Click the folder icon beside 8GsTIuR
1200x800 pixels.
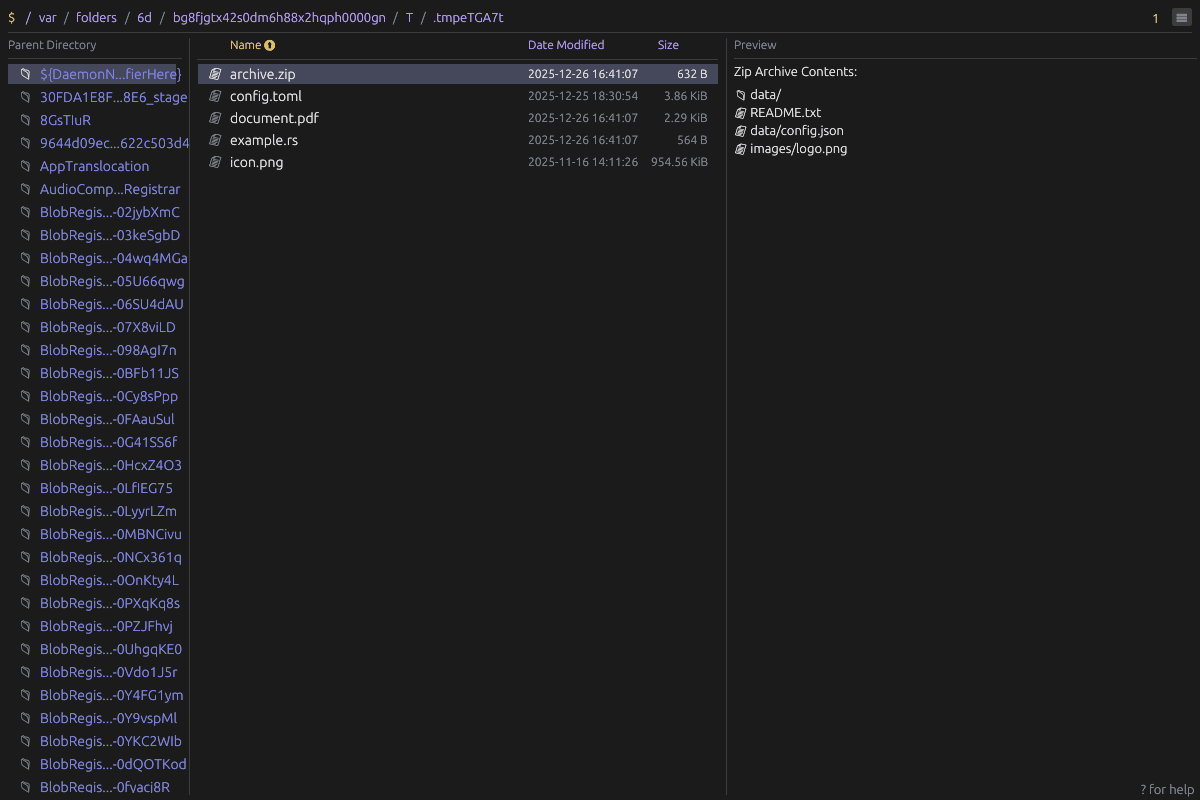coord(26,120)
